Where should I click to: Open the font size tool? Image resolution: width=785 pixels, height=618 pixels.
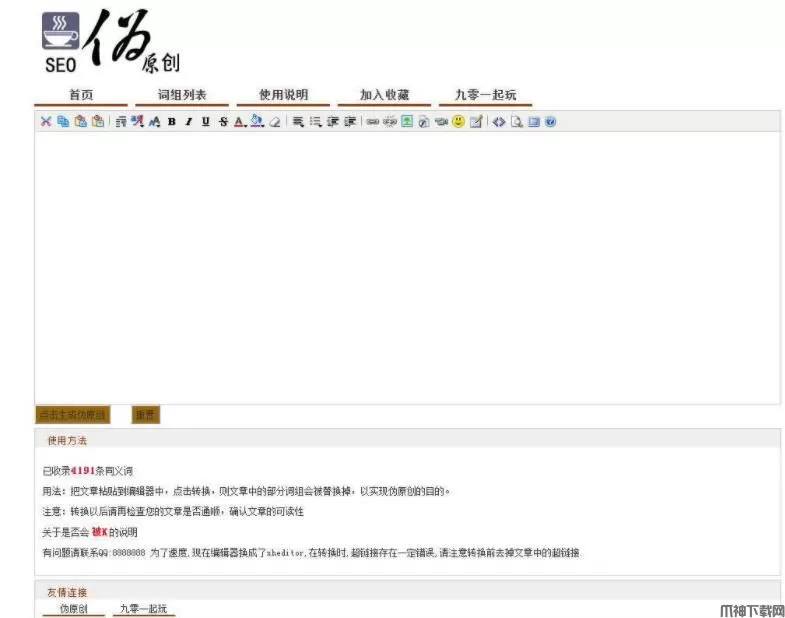[x=154, y=121]
